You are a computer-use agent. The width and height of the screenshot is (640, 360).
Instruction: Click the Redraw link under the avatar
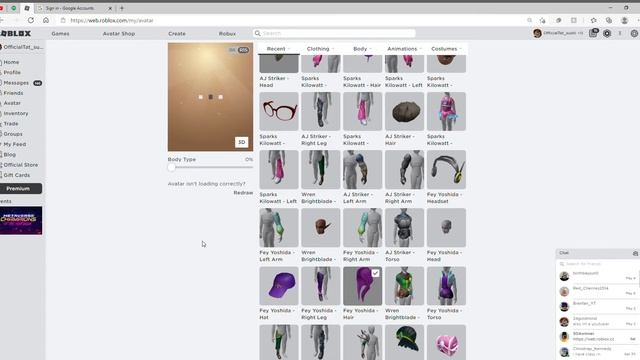(243, 193)
